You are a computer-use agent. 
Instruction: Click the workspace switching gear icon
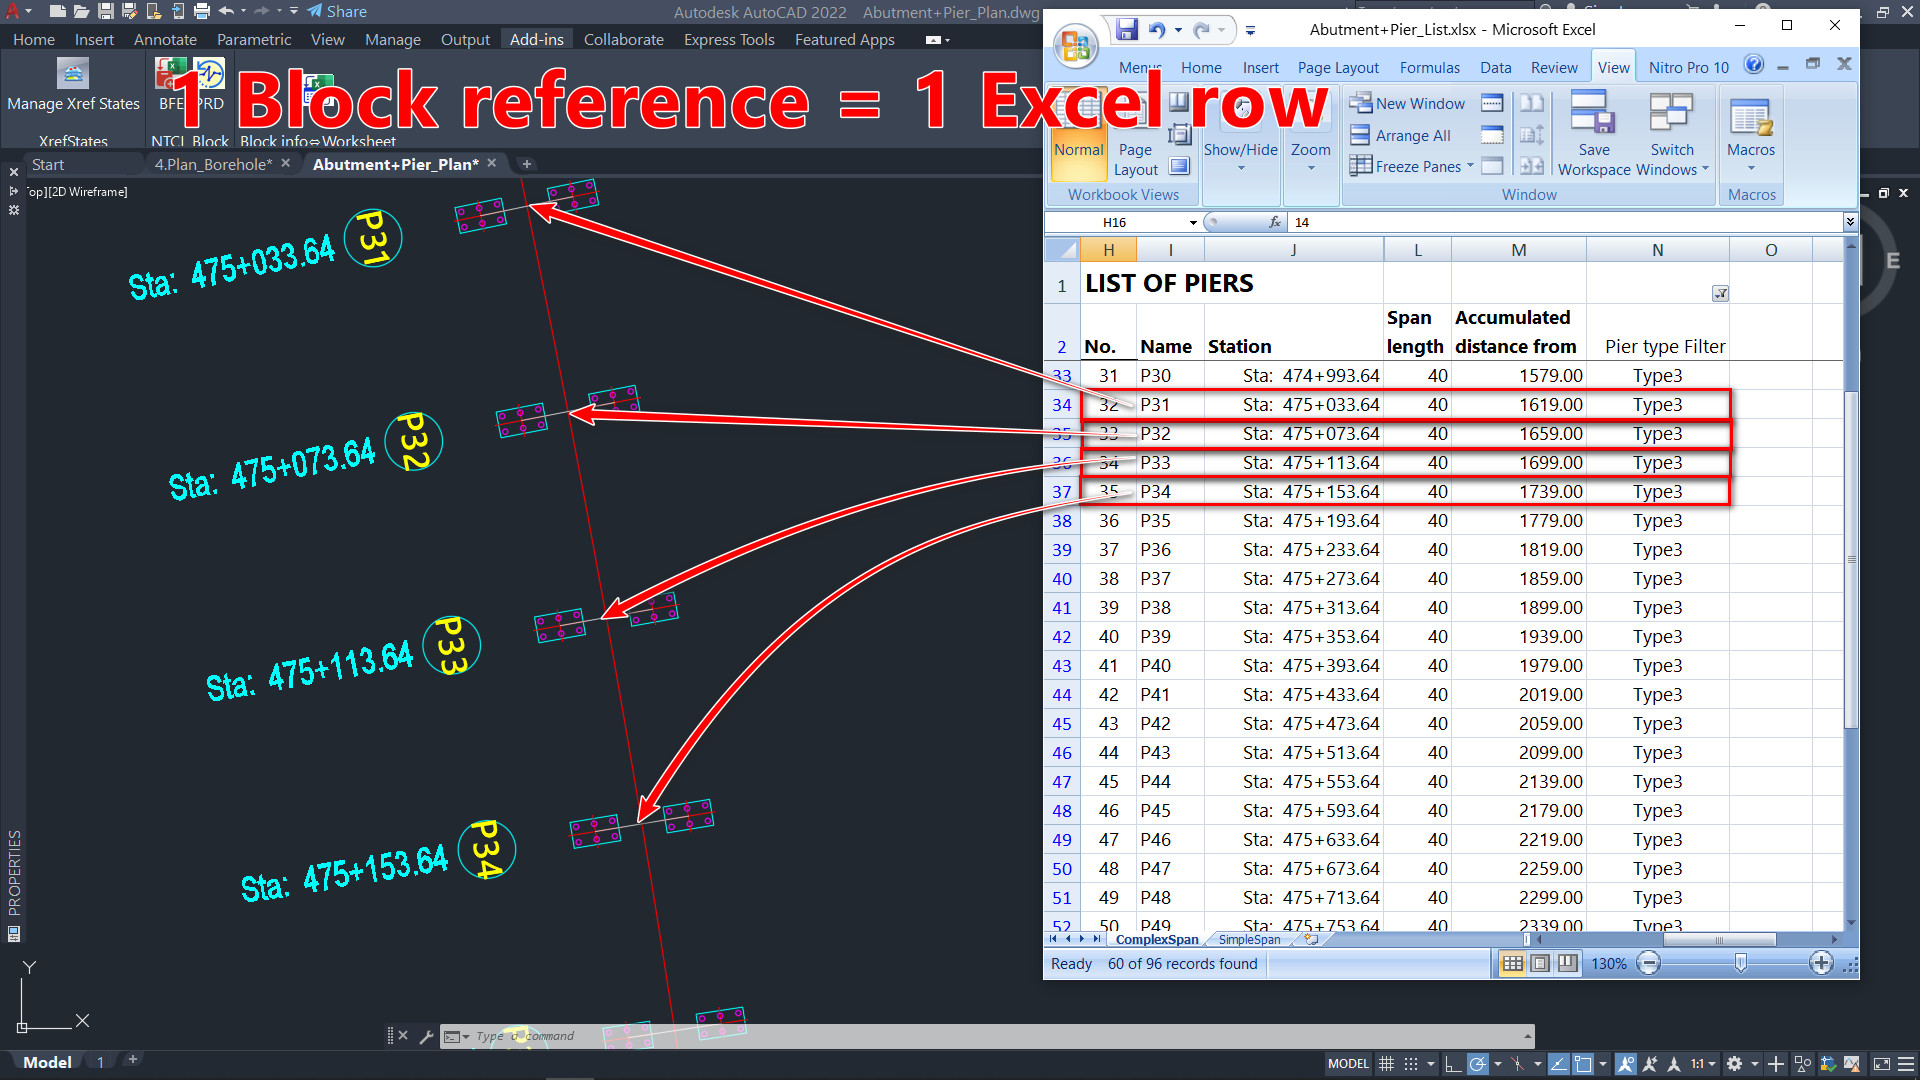pos(1734,1064)
